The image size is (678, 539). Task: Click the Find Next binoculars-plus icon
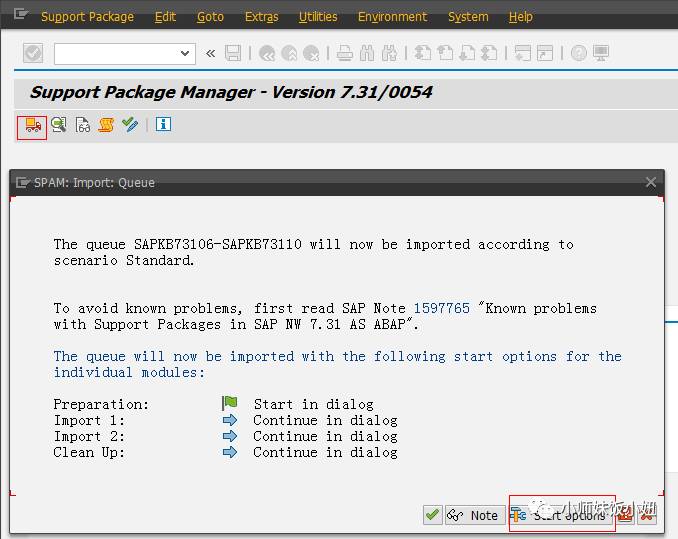[x=389, y=54]
